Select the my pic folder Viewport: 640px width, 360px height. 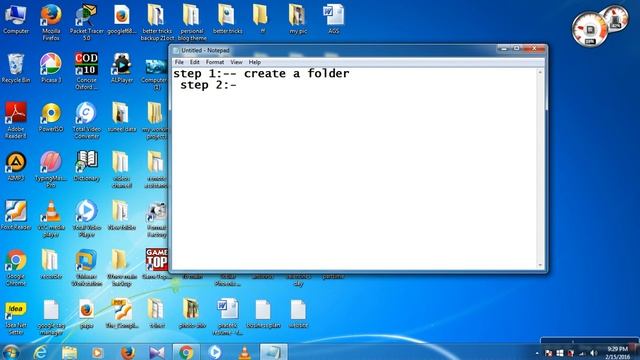click(298, 19)
